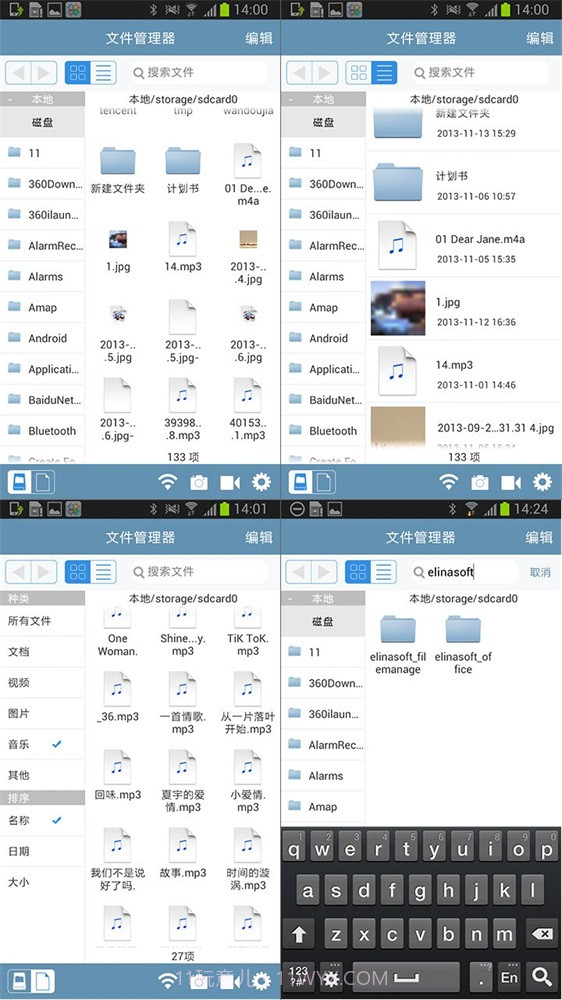Collapse 本地 section header in the elinasoft search screen
562x1000 pixels.
pyautogui.click(x=323, y=599)
